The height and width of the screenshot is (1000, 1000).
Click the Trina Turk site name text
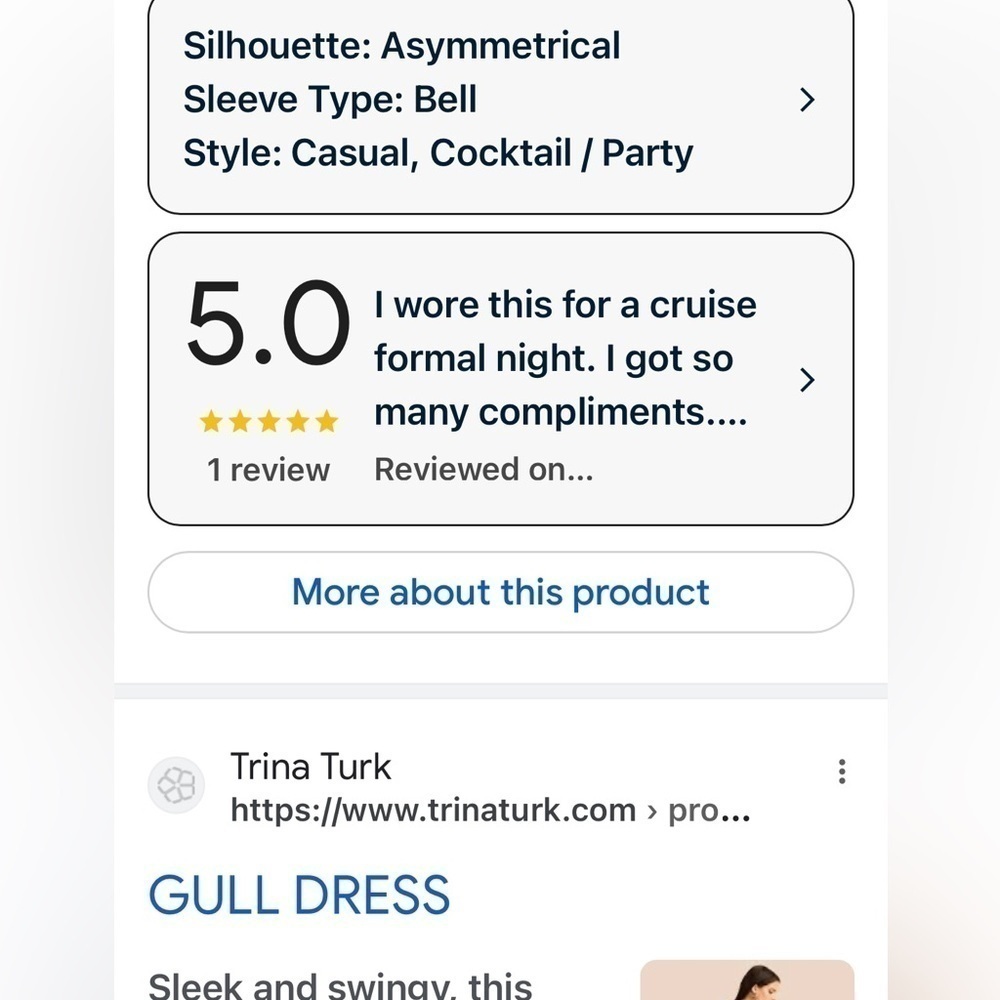coord(311,766)
